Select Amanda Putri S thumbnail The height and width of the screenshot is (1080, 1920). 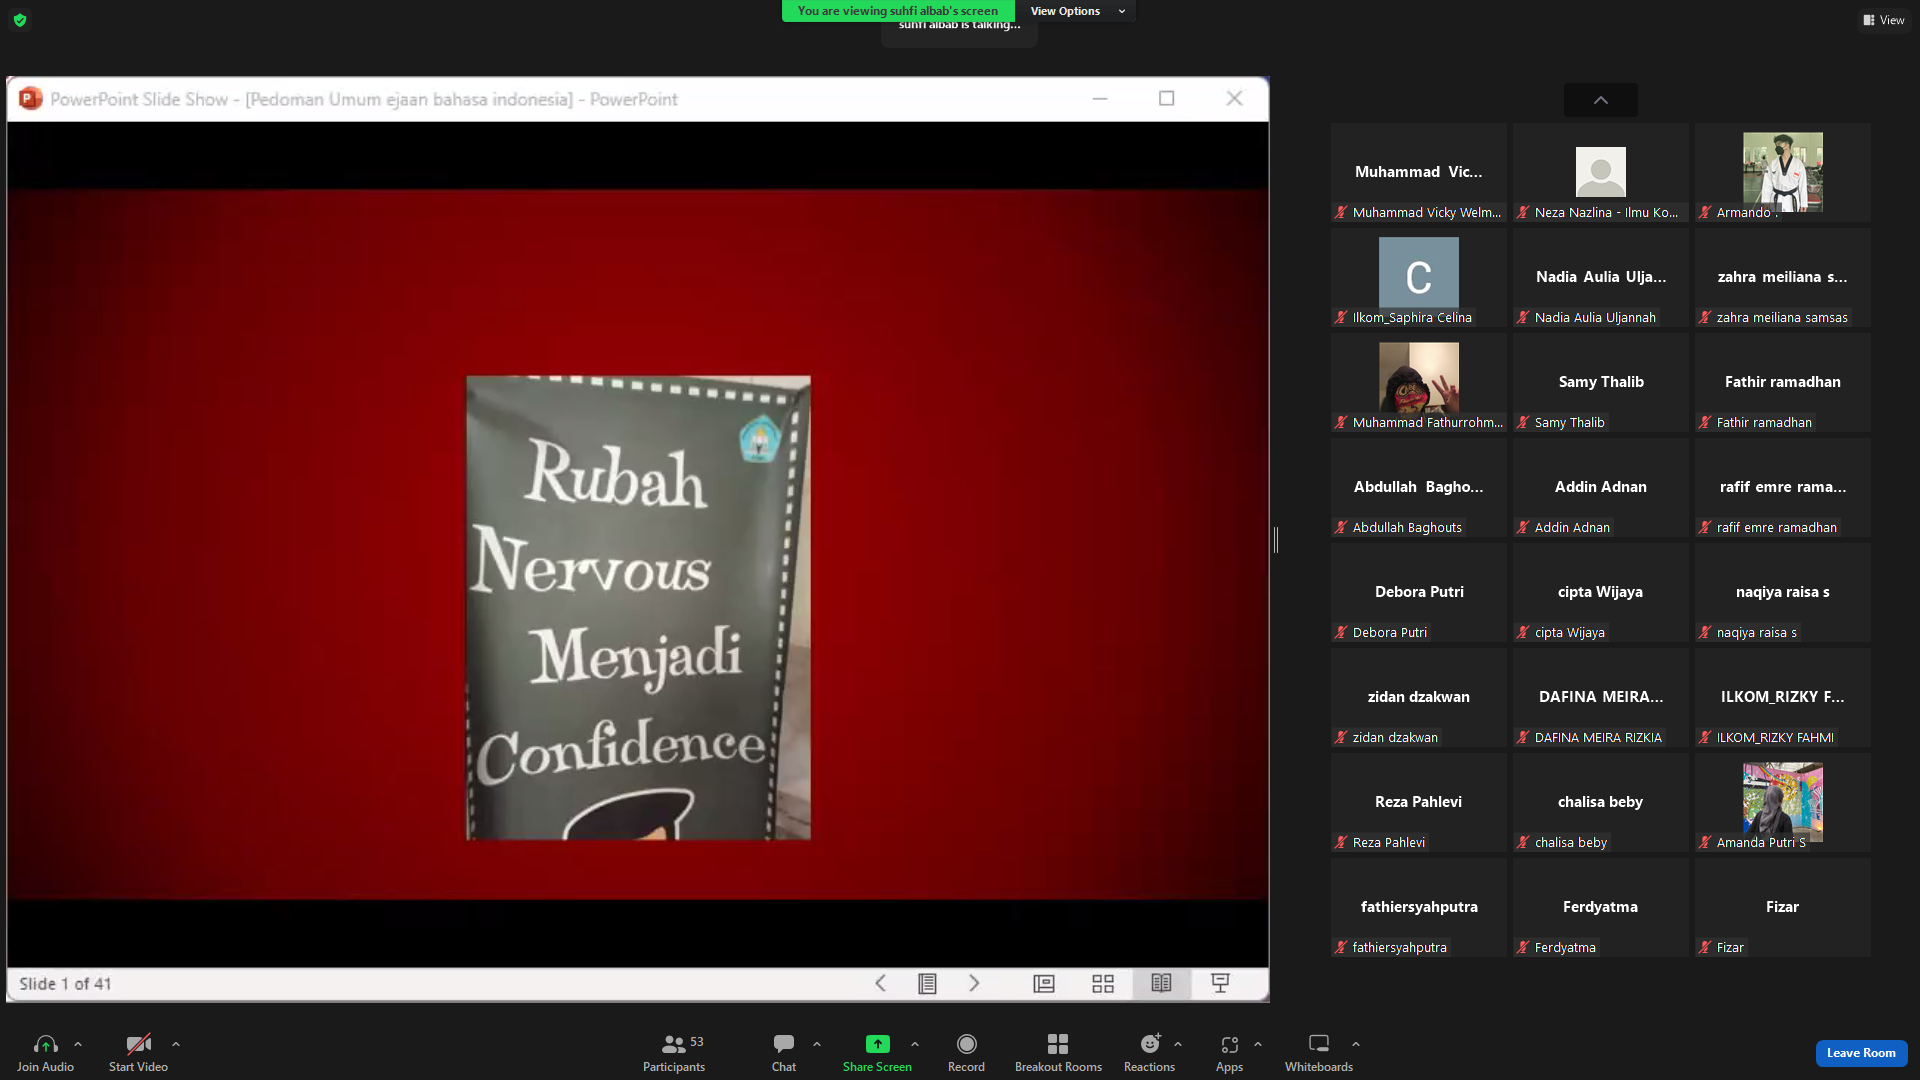pyautogui.click(x=1782, y=802)
